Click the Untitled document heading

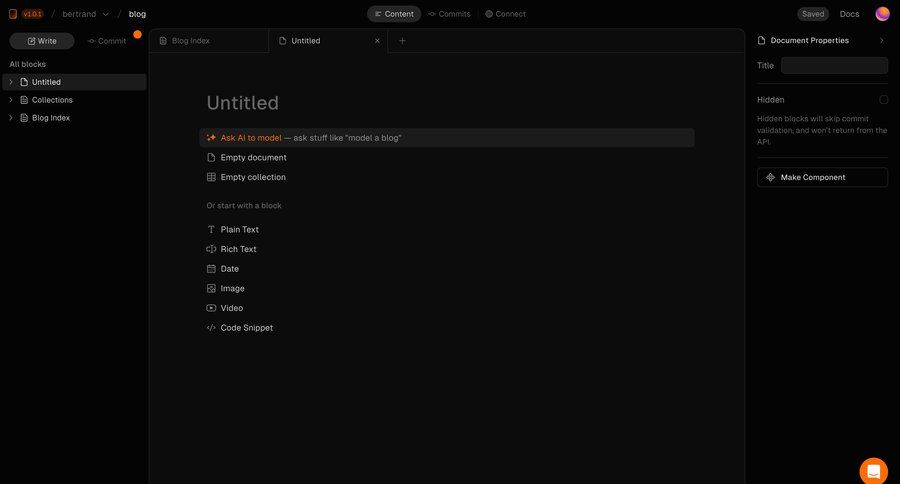243,103
